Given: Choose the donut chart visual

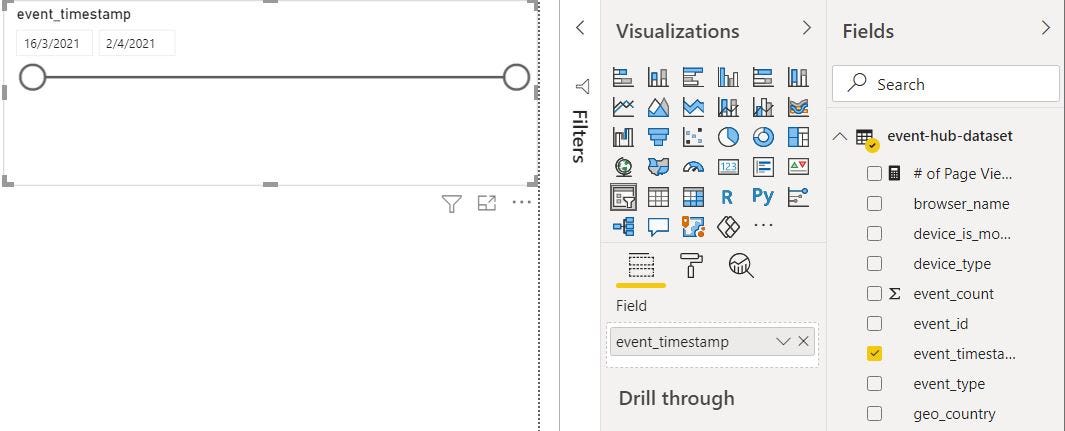Looking at the screenshot, I should (x=763, y=137).
